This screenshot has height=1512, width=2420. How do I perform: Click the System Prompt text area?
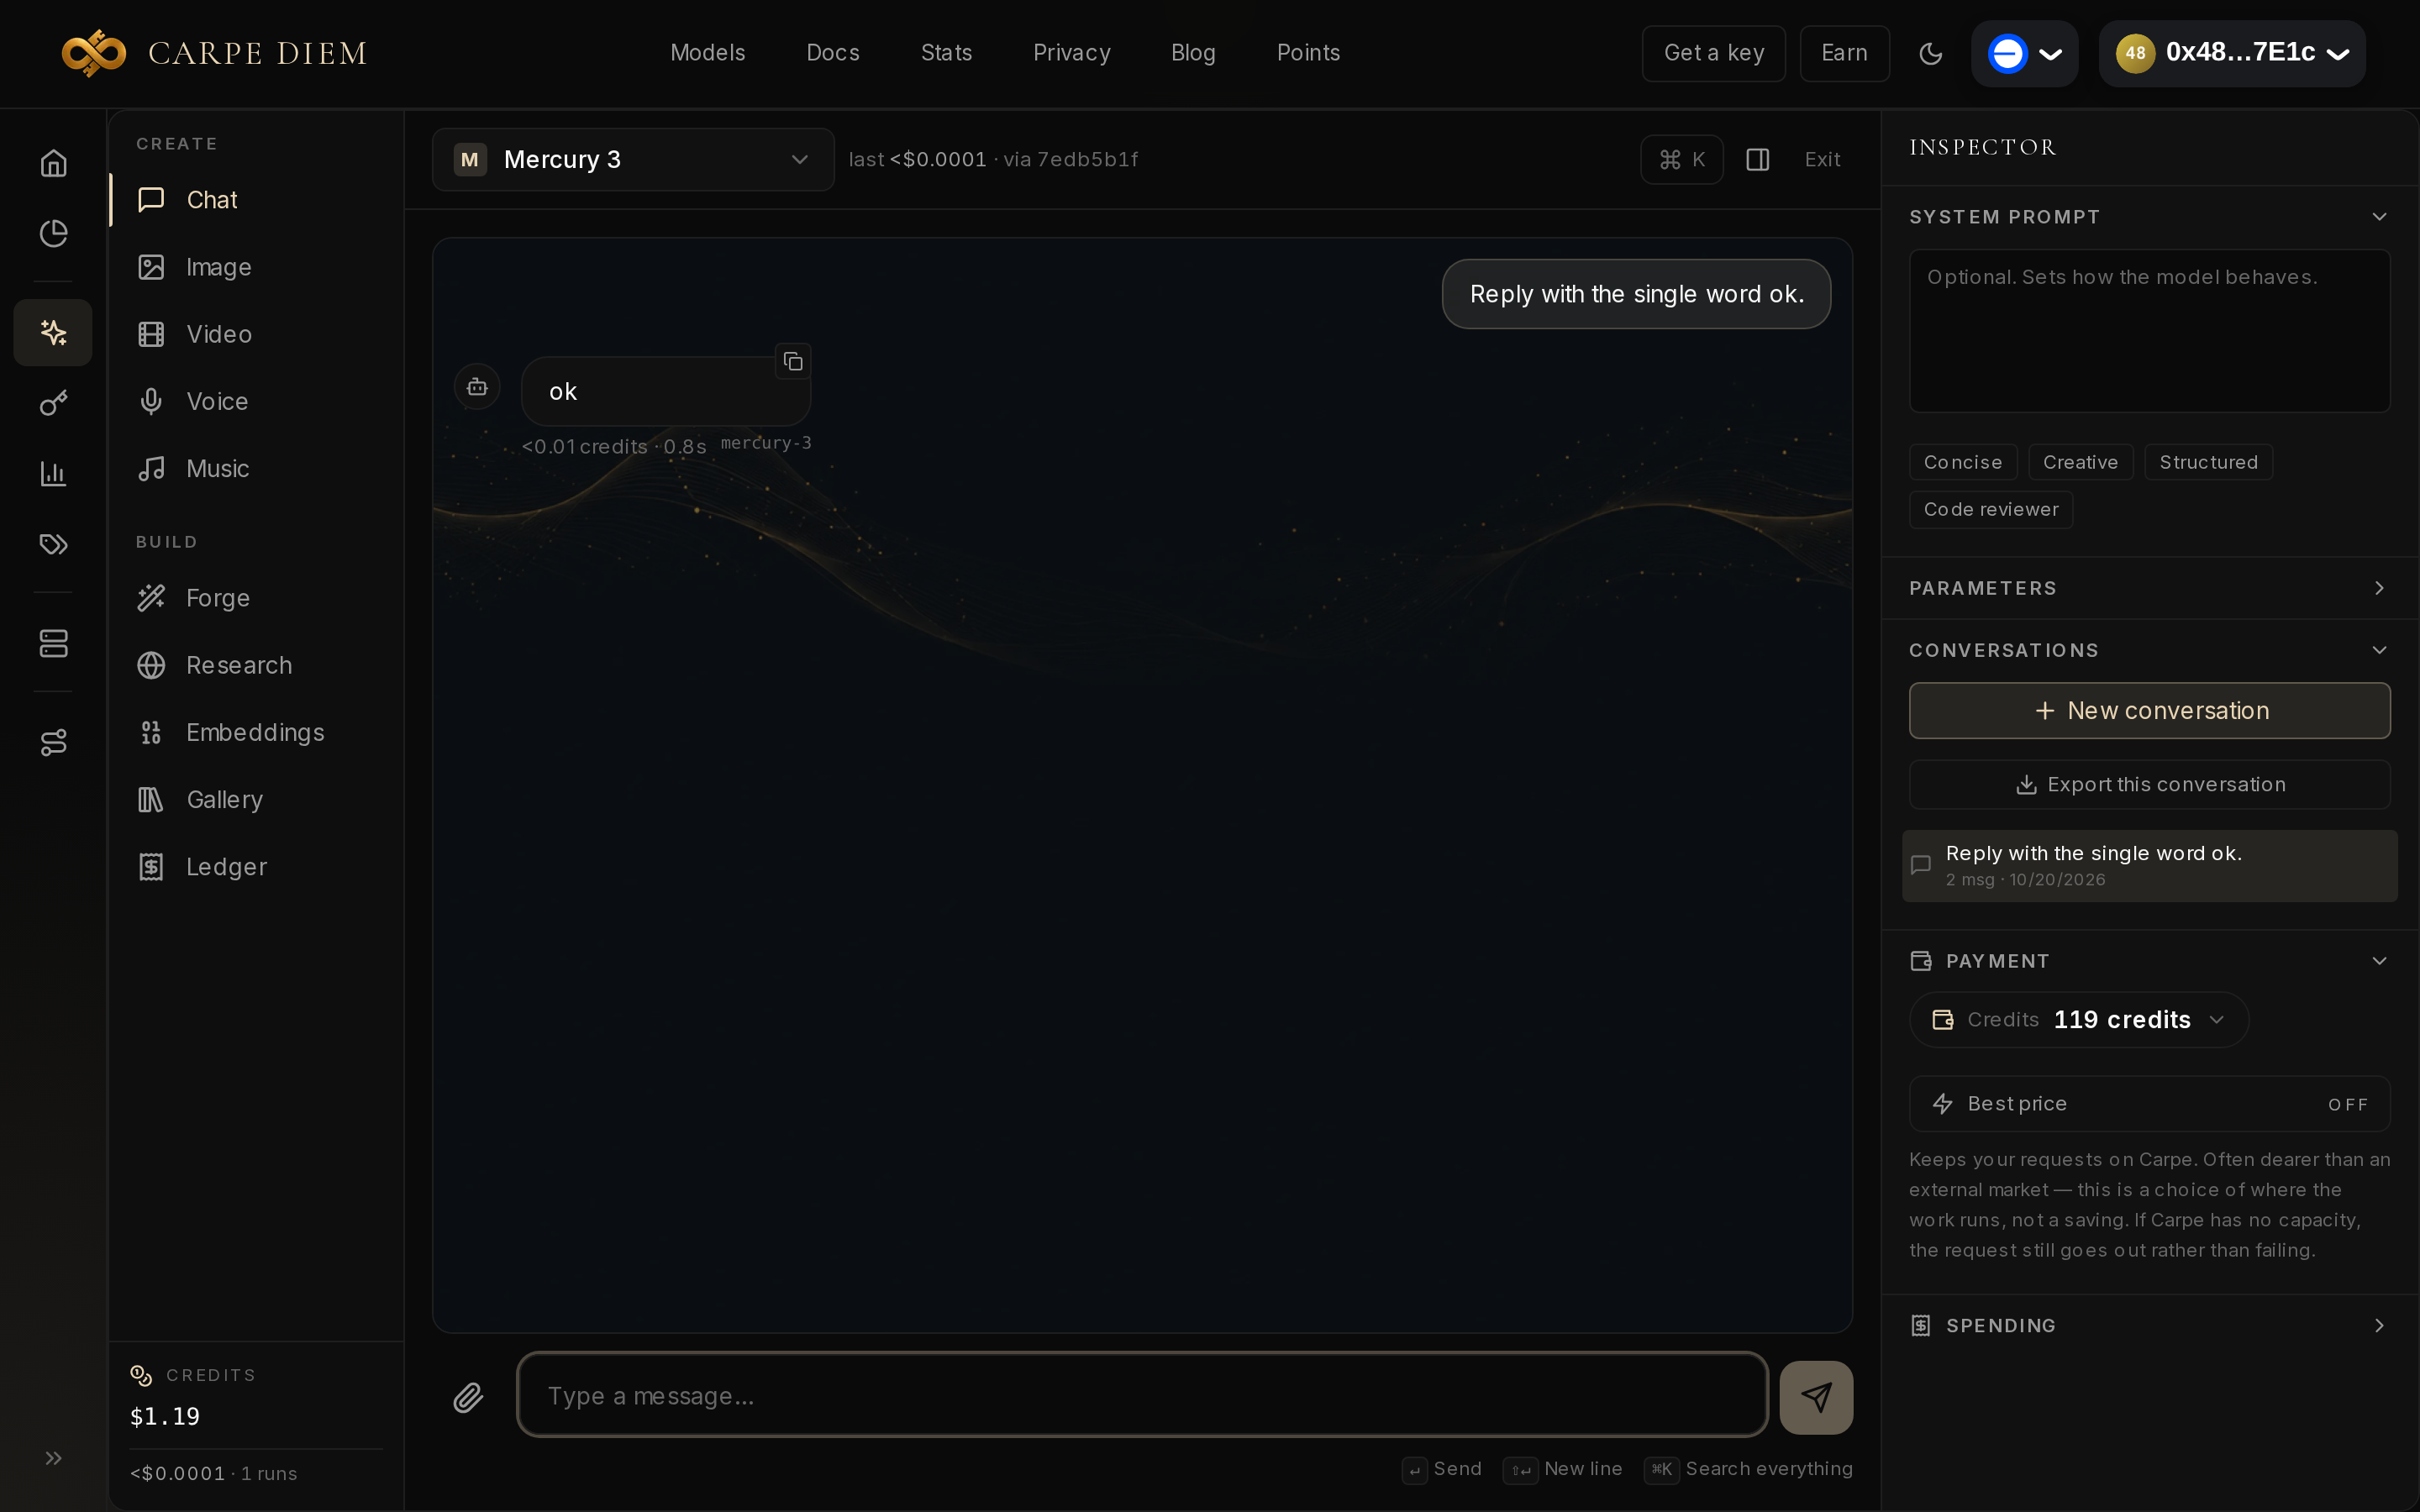pos(2149,331)
